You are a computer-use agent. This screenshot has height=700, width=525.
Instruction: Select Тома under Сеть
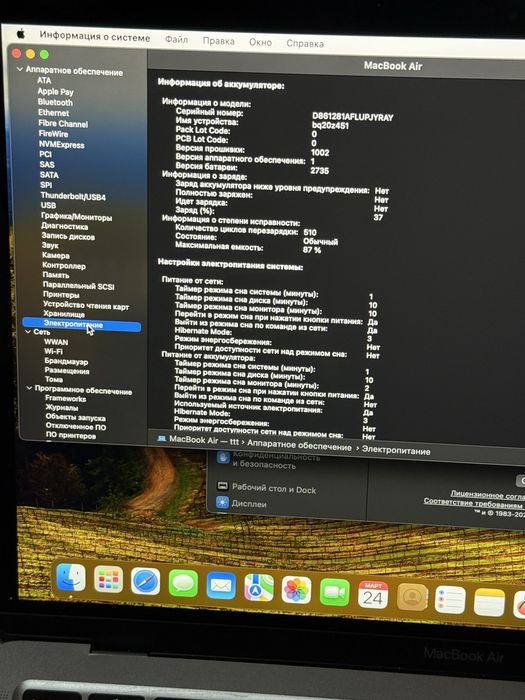pyautogui.click(x=54, y=379)
